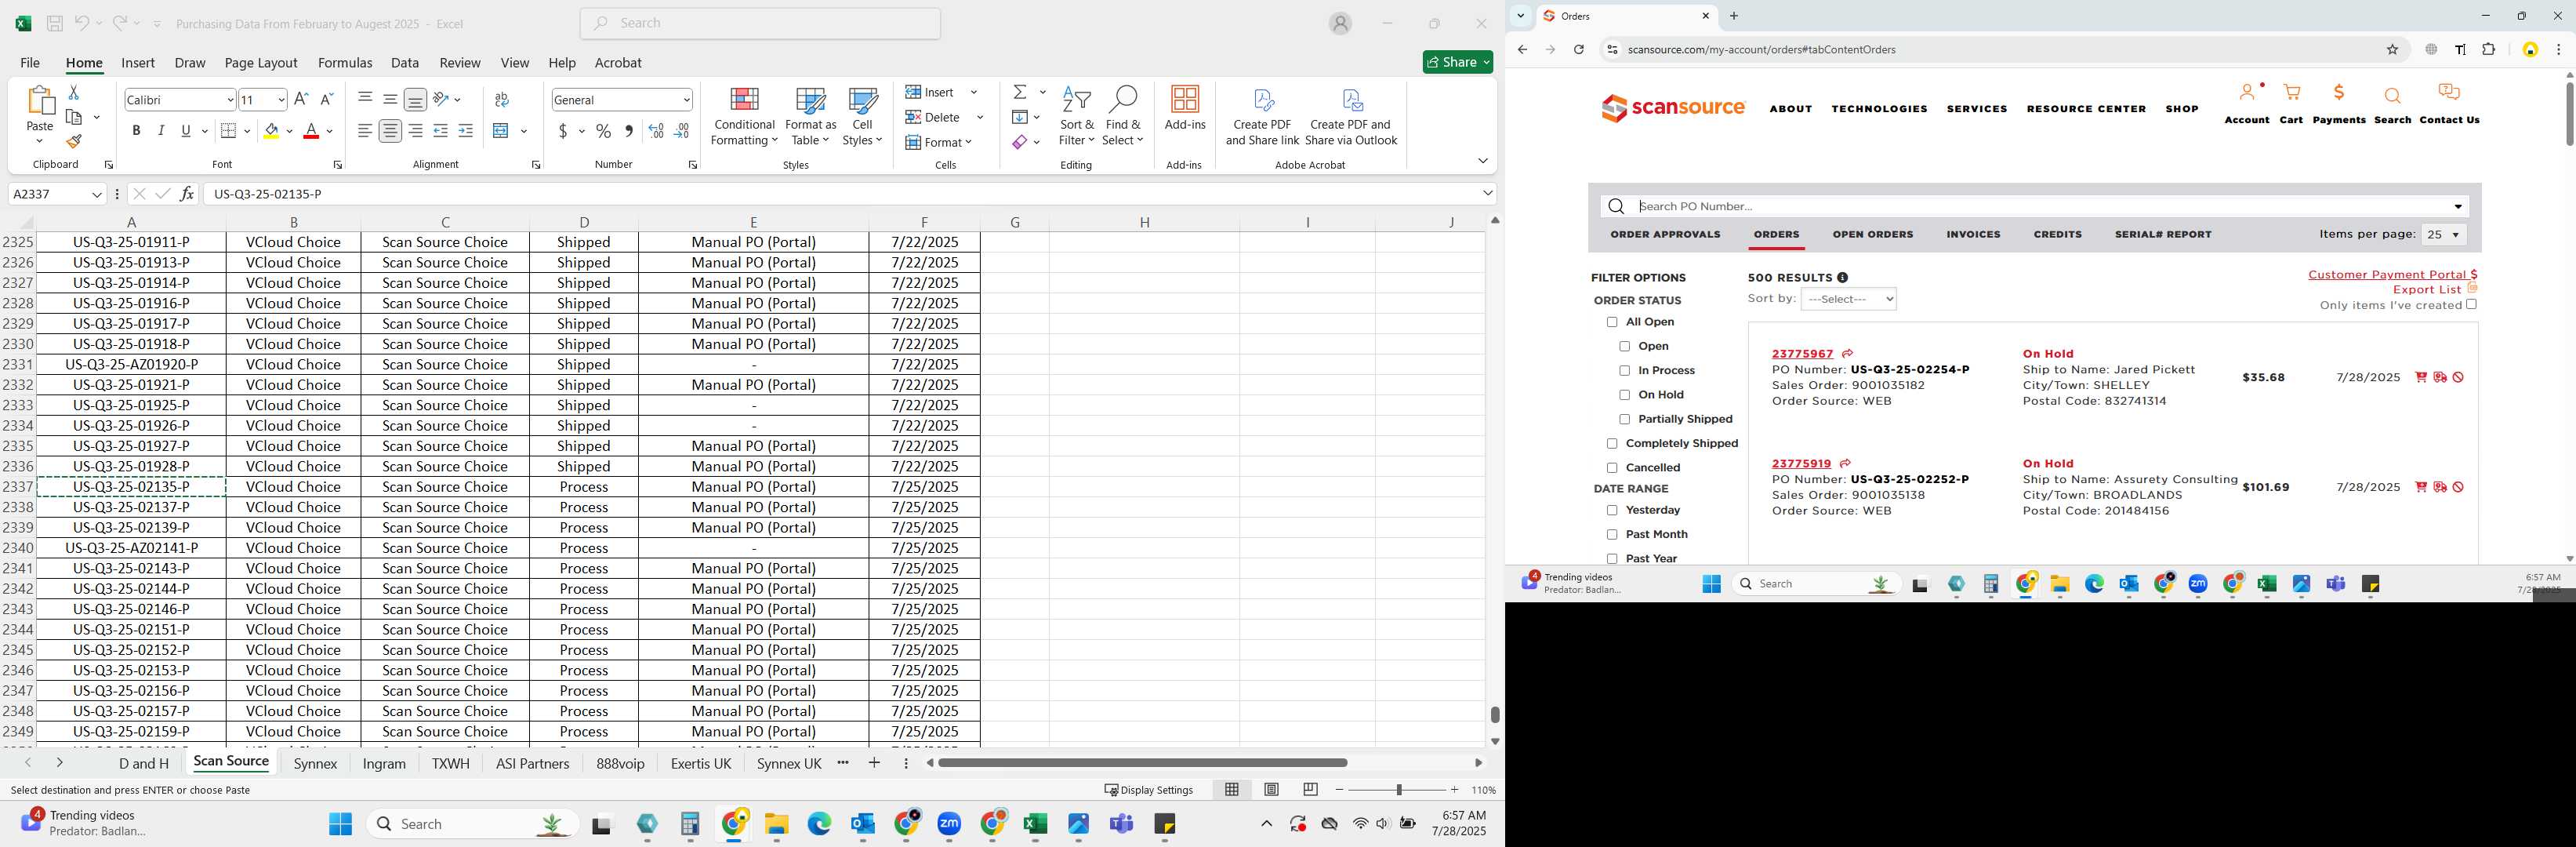The image size is (2576, 847).
Task: Click Find & Select magnifier icon
Action: (1123, 117)
